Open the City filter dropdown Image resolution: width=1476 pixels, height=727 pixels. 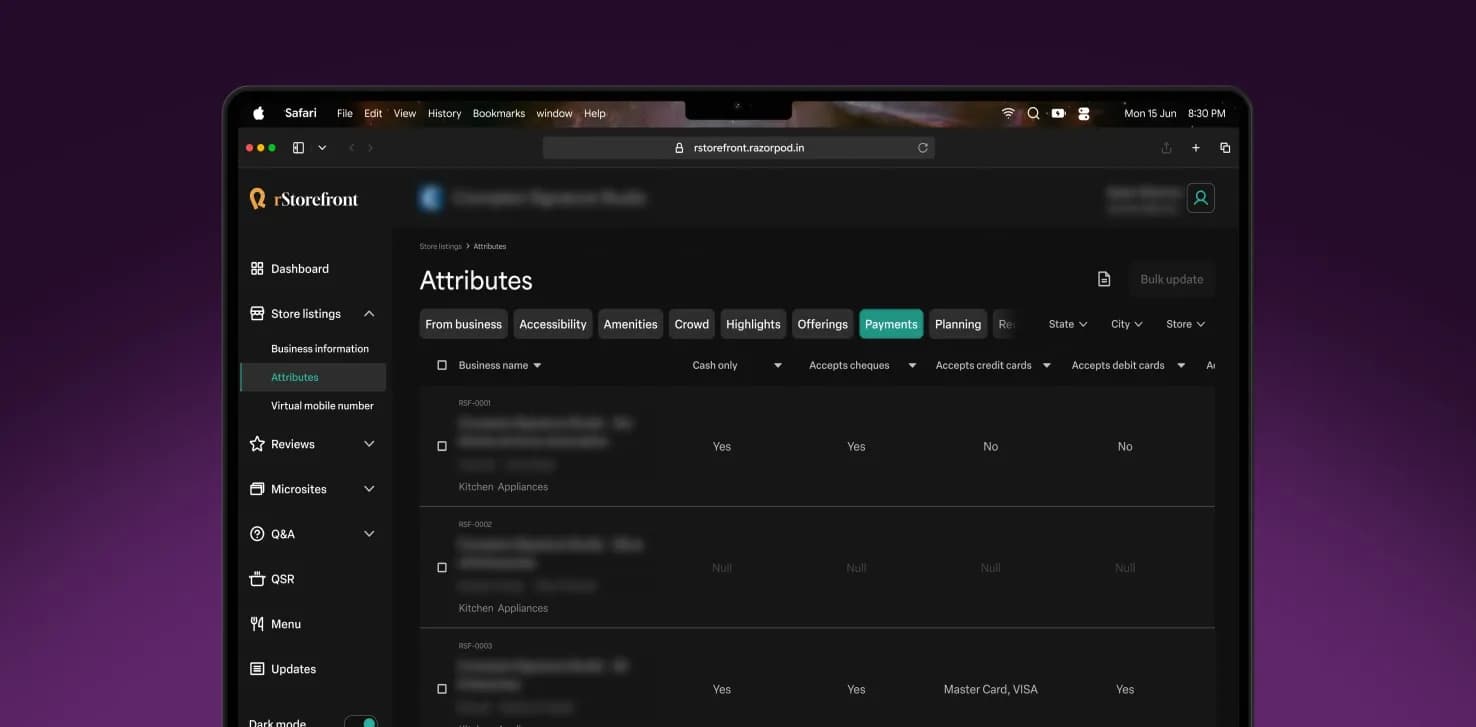point(1127,324)
